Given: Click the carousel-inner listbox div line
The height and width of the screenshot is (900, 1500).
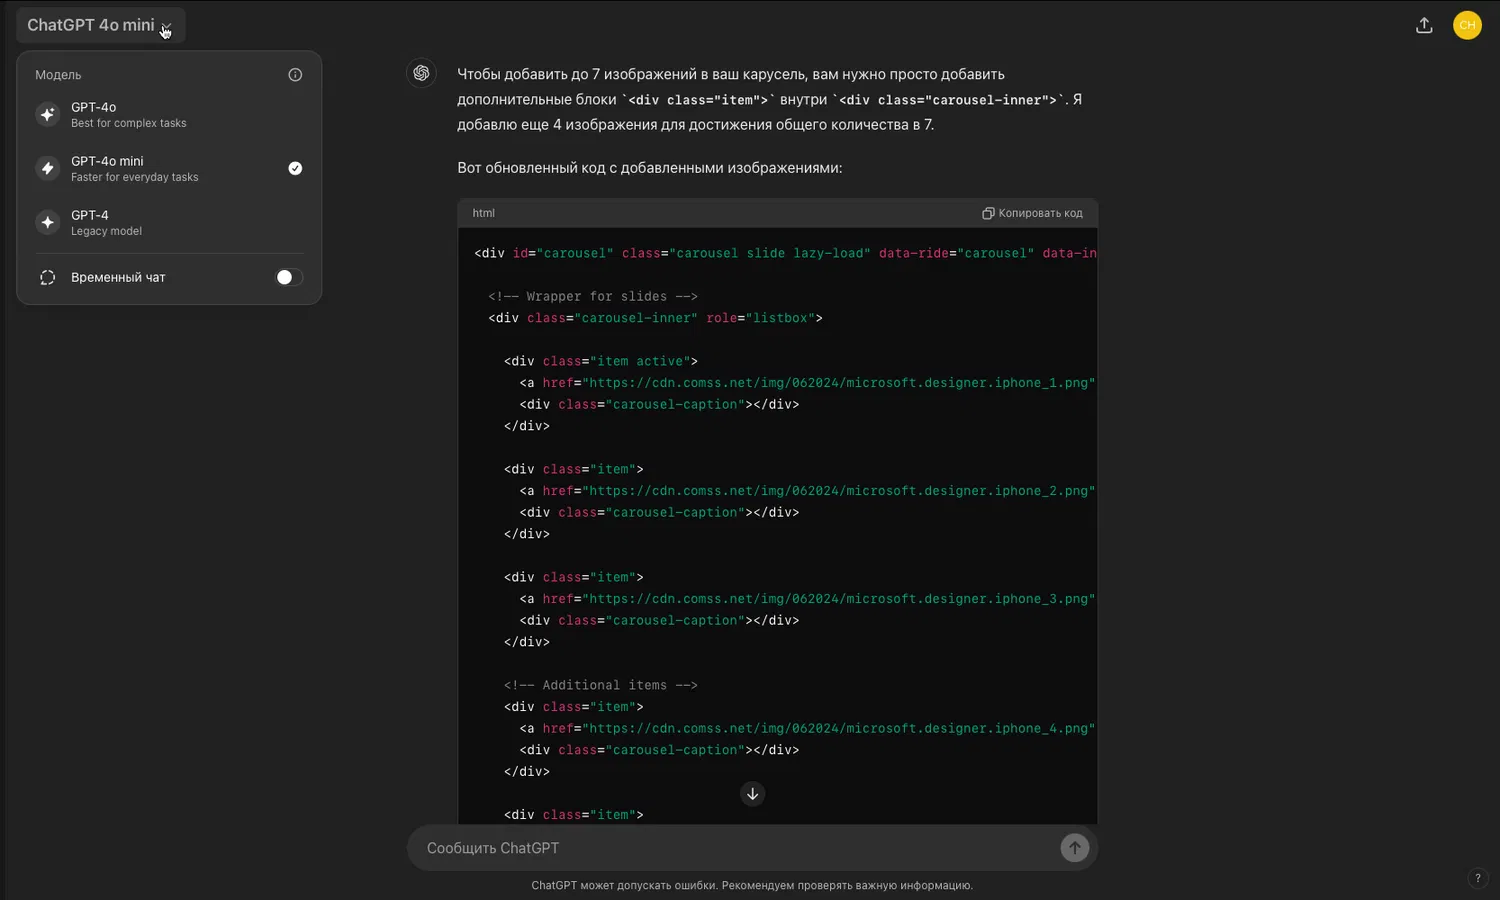Looking at the screenshot, I should point(656,318).
